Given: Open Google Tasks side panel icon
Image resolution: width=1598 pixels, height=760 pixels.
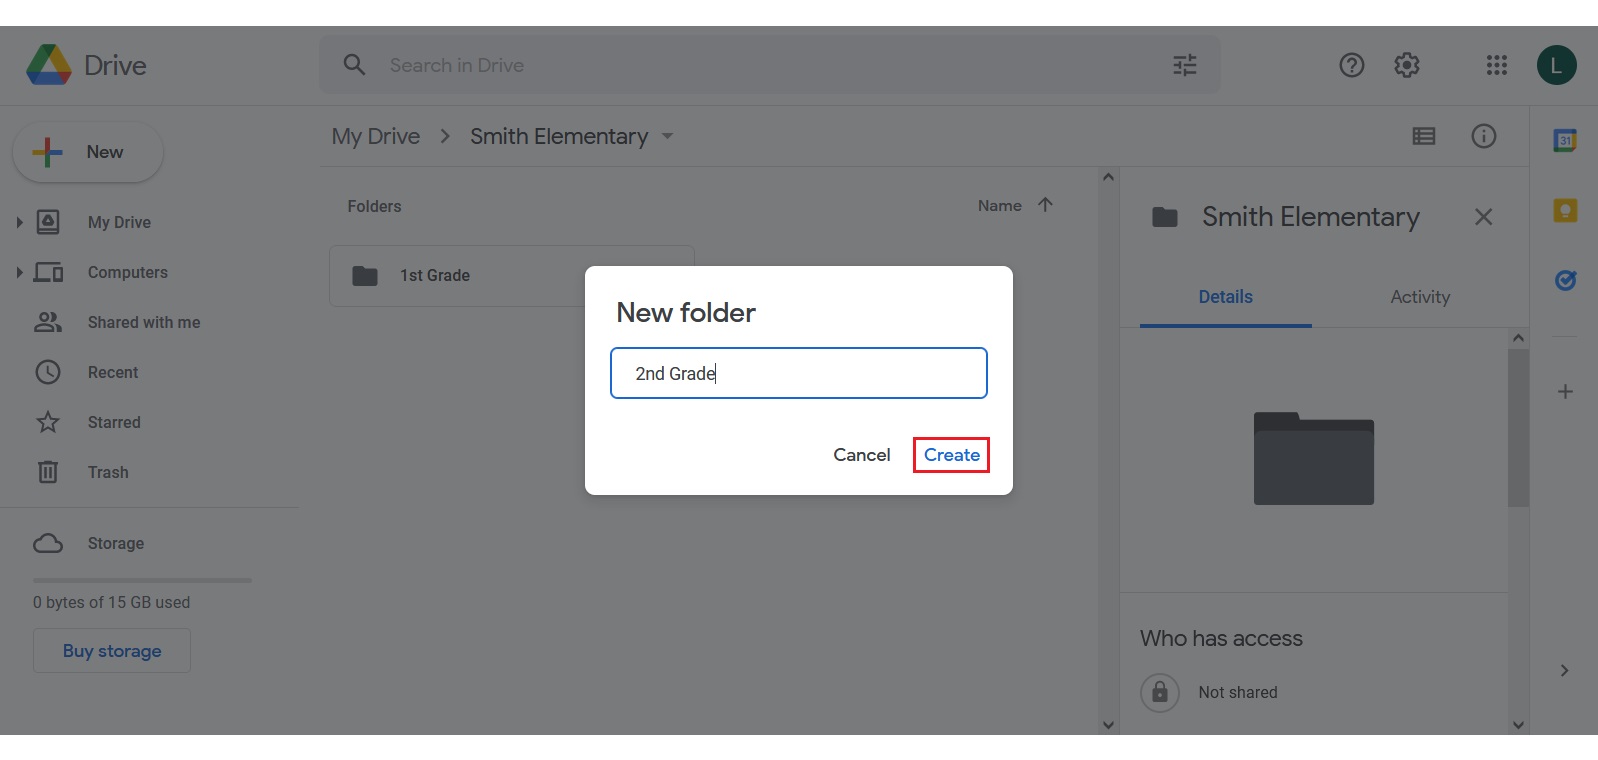Looking at the screenshot, I should point(1565,280).
